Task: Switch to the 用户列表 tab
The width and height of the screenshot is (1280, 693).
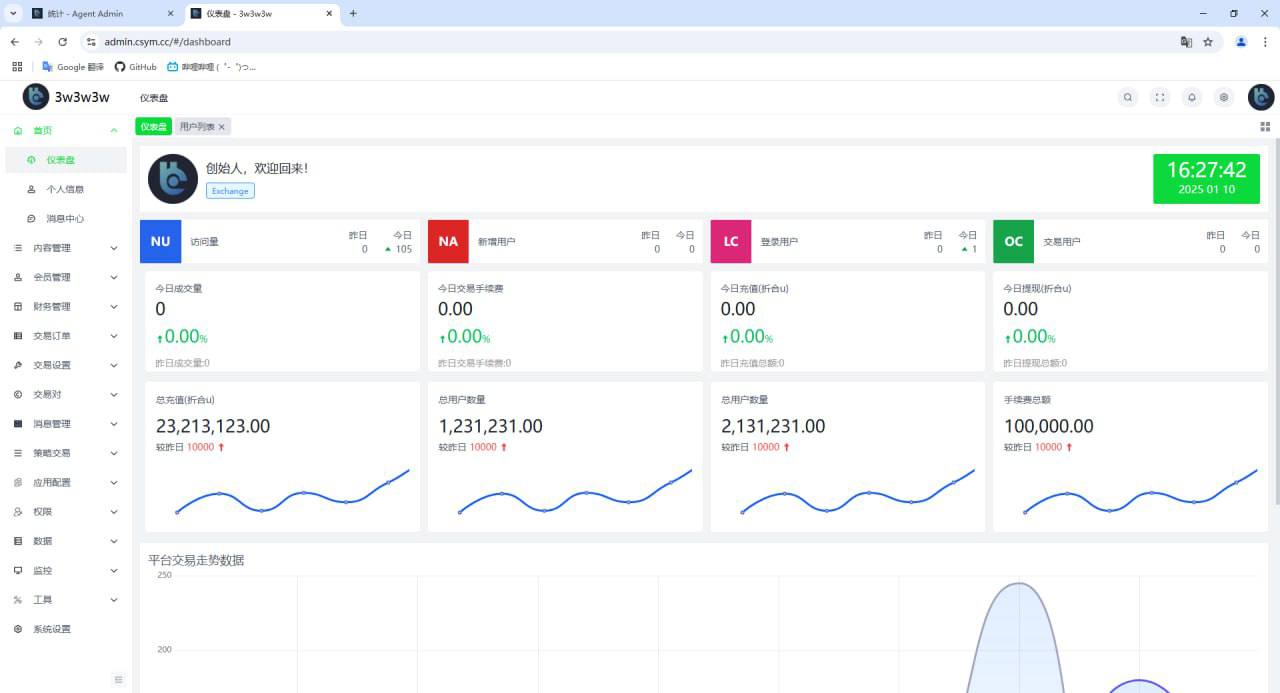Action: click(x=197, y=127)
